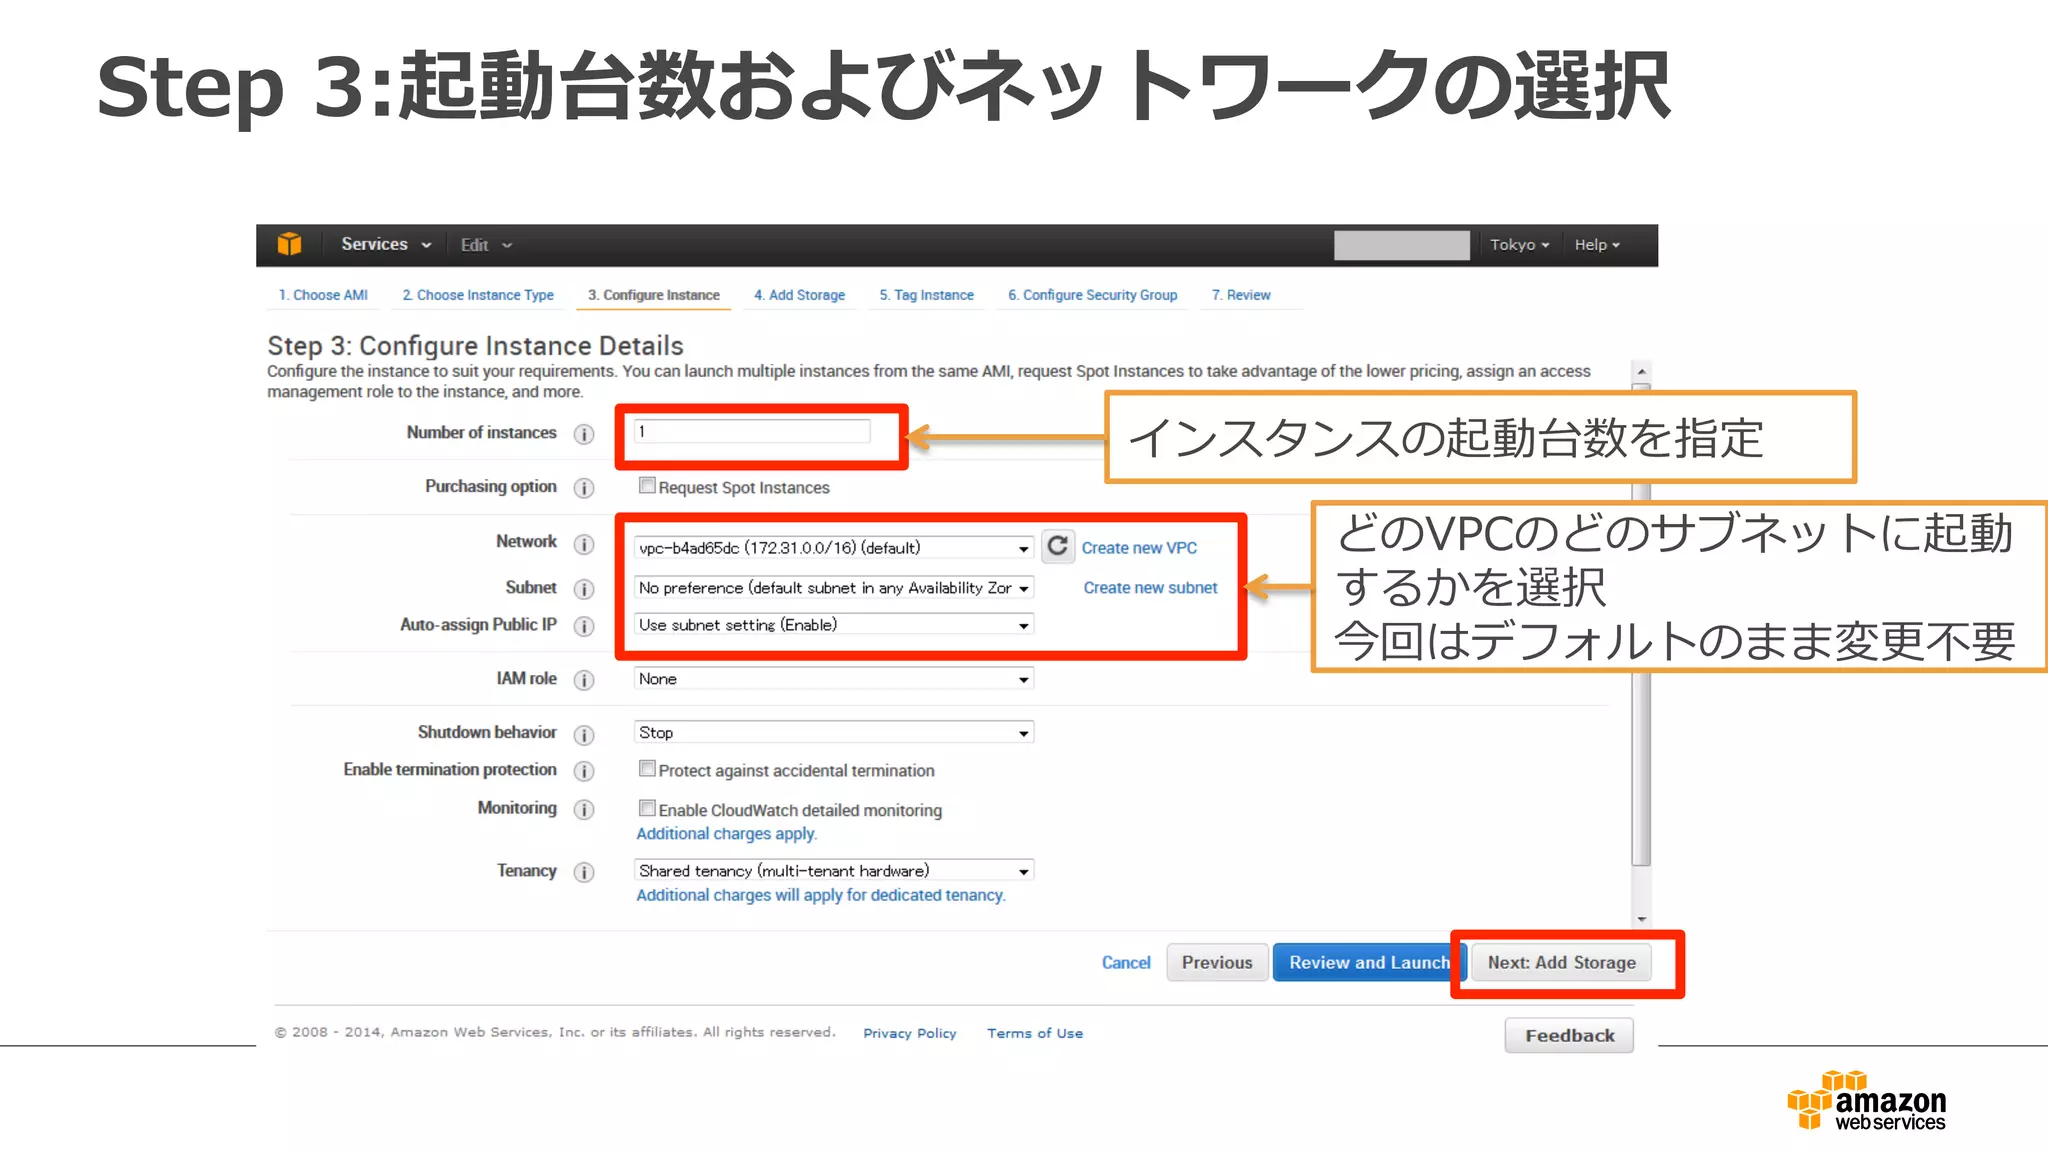Open the Tenancy dropdown
Screen dimensions: 2048x1152
834,871
